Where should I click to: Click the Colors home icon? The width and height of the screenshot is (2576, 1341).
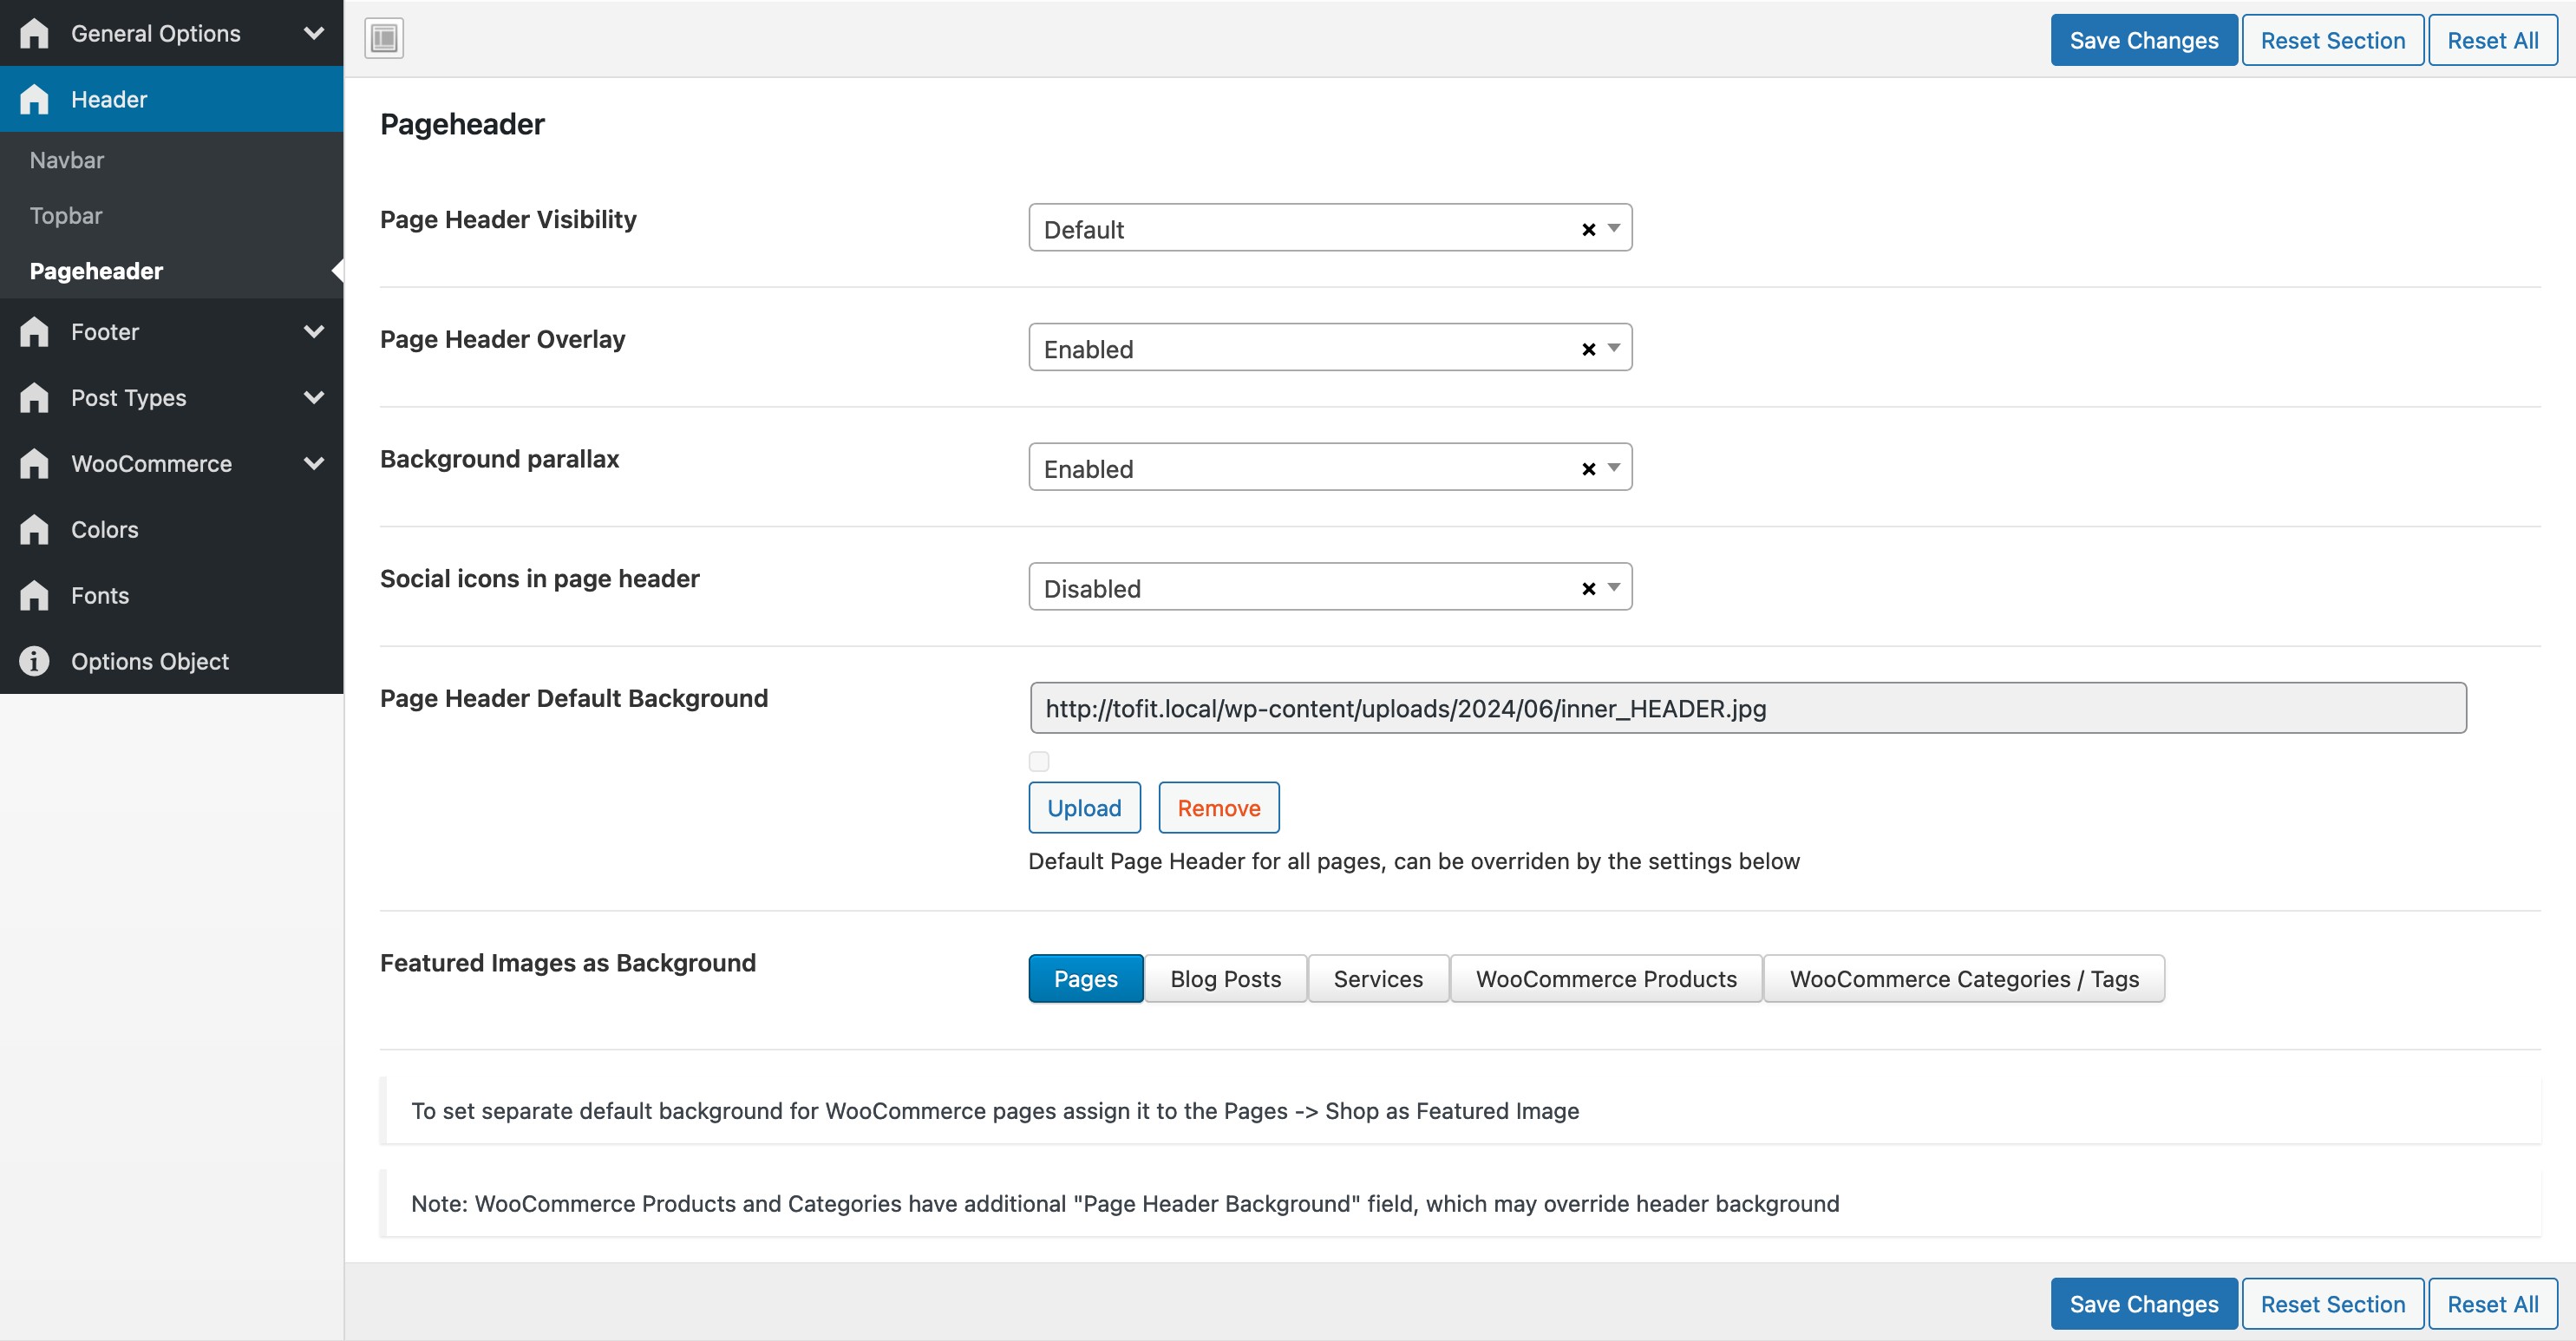coord(34,529)
